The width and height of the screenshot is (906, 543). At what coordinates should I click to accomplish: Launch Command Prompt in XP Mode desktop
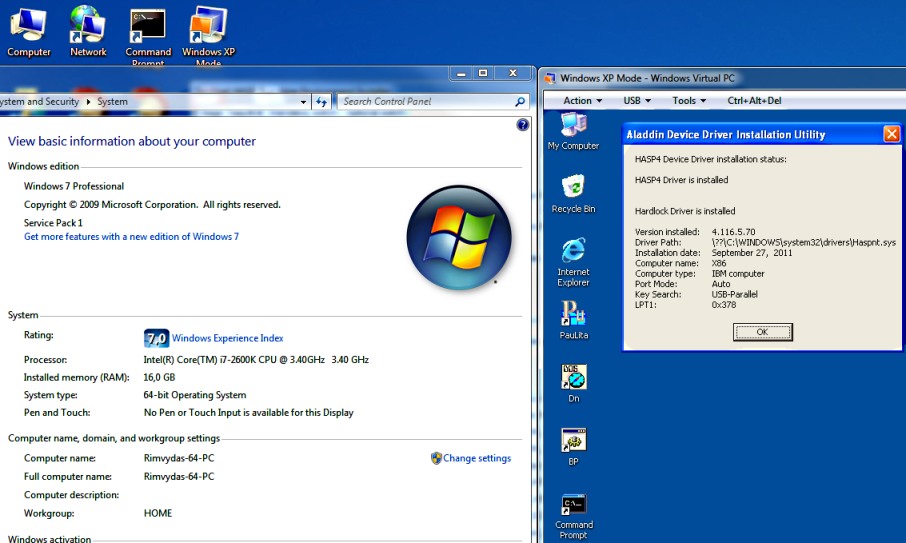point(573,516)
